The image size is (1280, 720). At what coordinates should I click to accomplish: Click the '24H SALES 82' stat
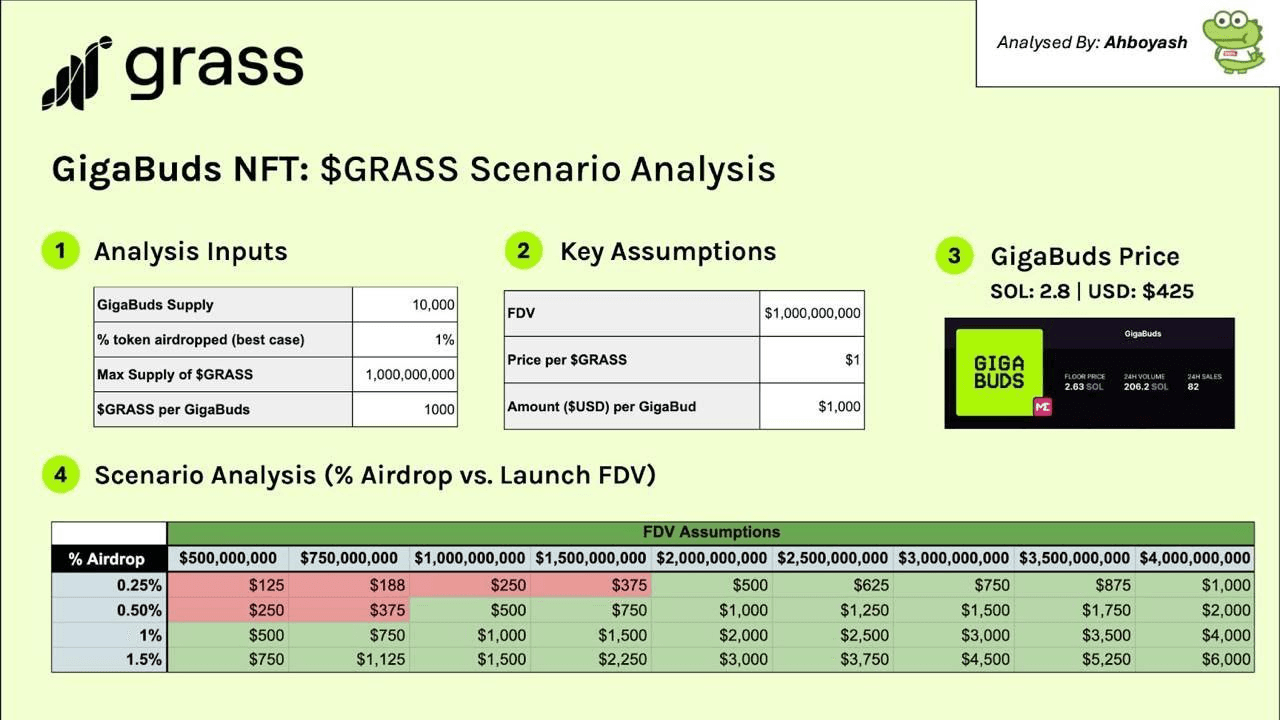point(1204,381)
